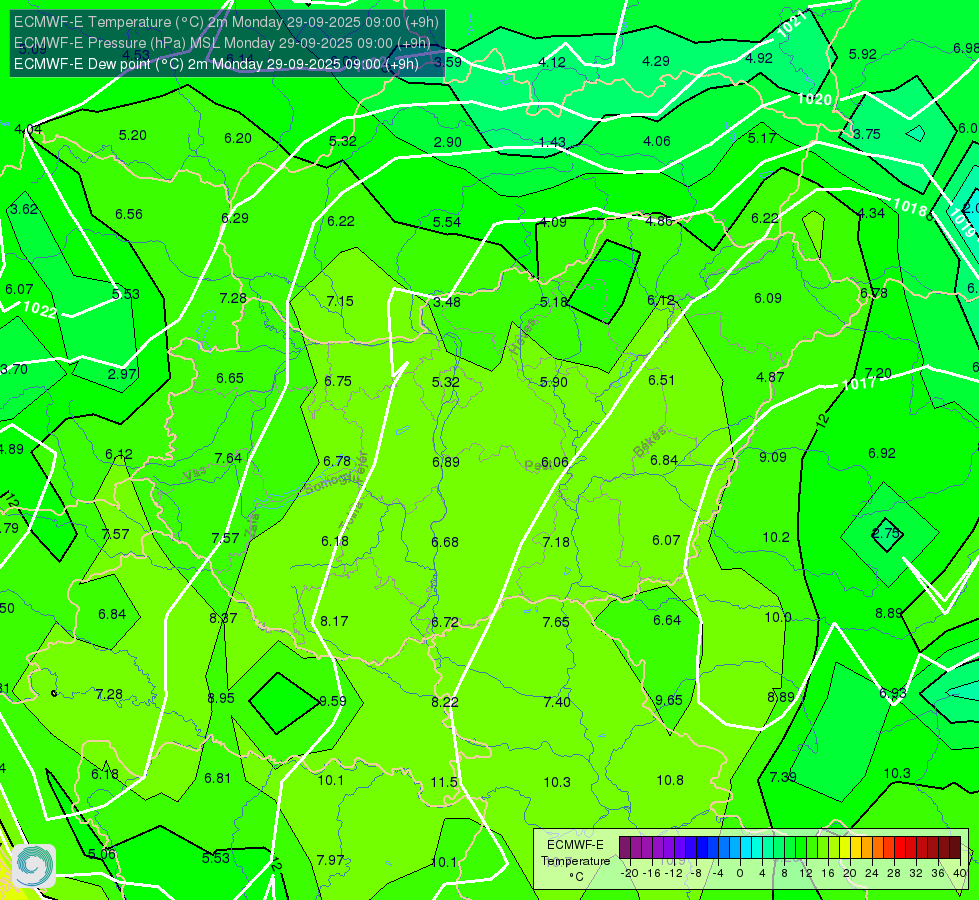Click the 3.48 dew point value
The width and height of the screenshot is (979, 900).
(x=447, y=302)
